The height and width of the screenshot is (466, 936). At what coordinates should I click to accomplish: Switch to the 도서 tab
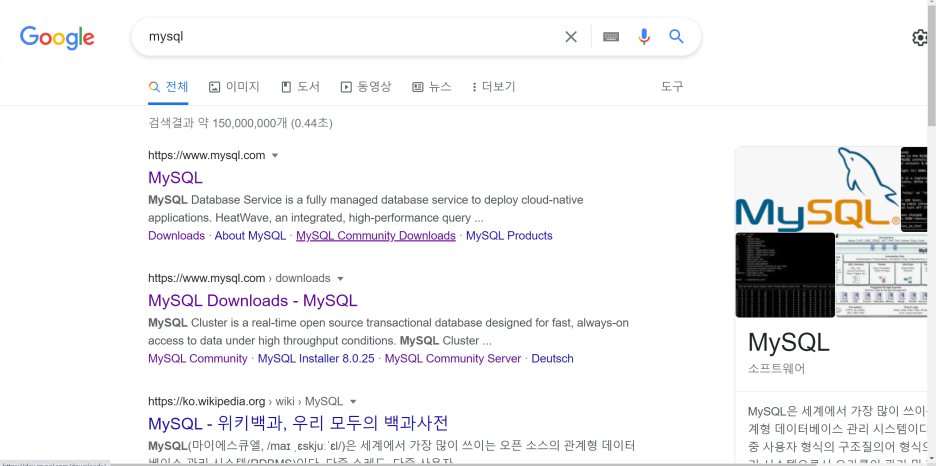pyautogui.click(x=300, y=87)
